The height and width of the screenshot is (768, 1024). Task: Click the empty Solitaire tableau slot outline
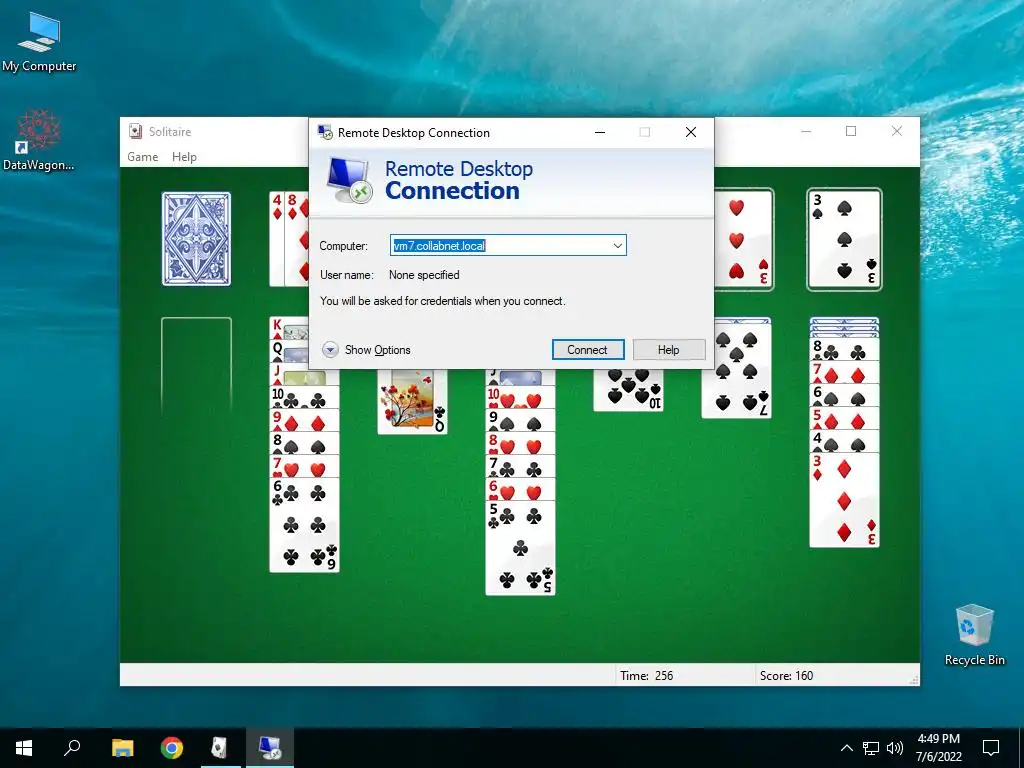tap(197, 366)
